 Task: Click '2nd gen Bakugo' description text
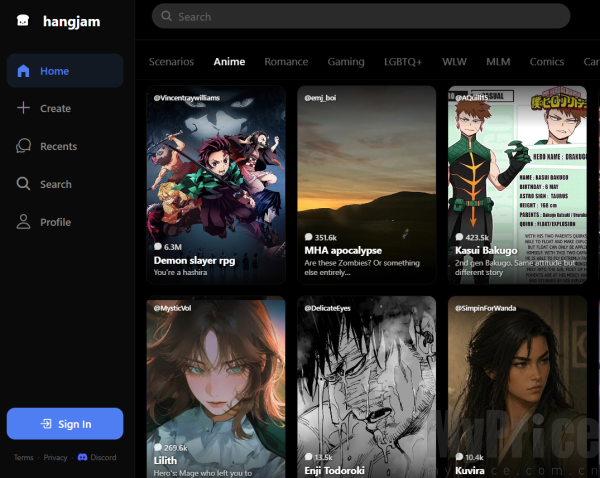click(515, 268)
